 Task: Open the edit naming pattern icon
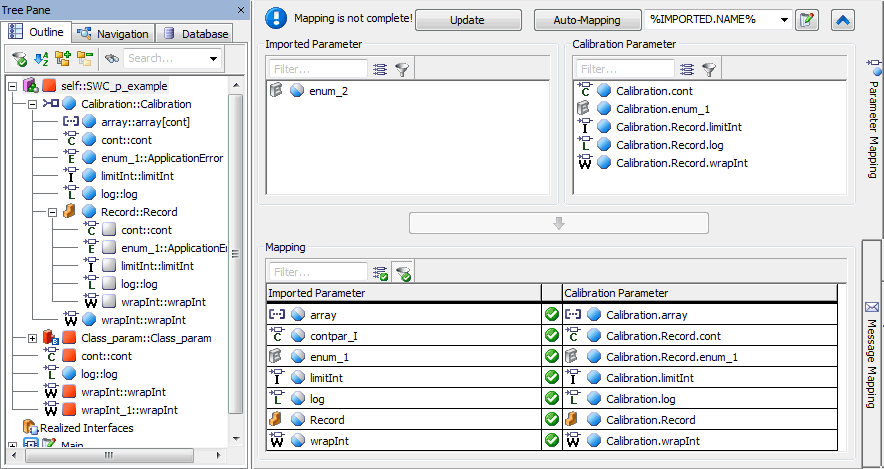[x=807, y=20]
